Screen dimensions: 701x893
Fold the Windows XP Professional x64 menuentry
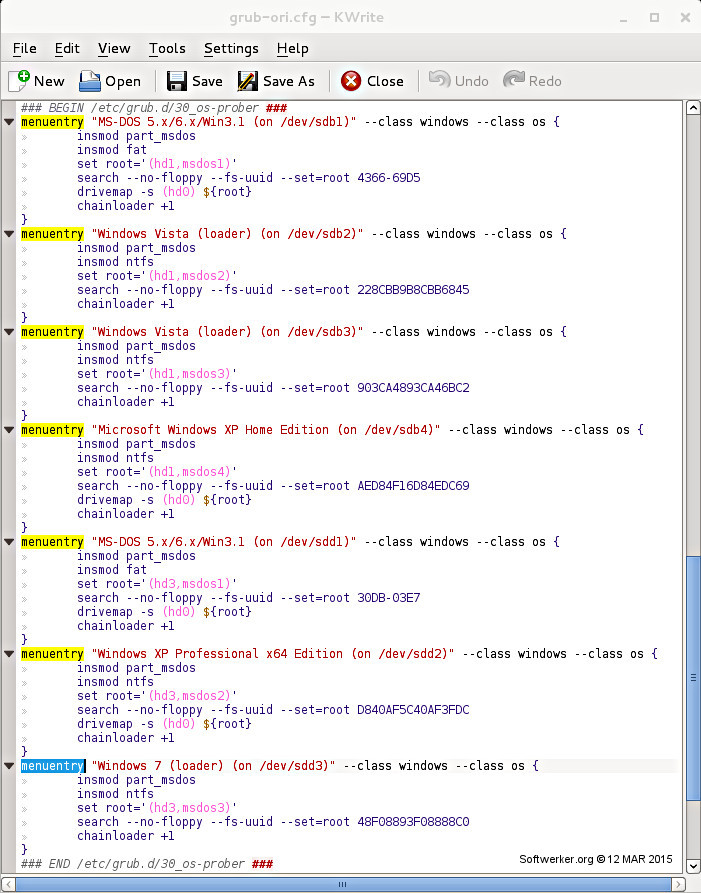(9, 654)
